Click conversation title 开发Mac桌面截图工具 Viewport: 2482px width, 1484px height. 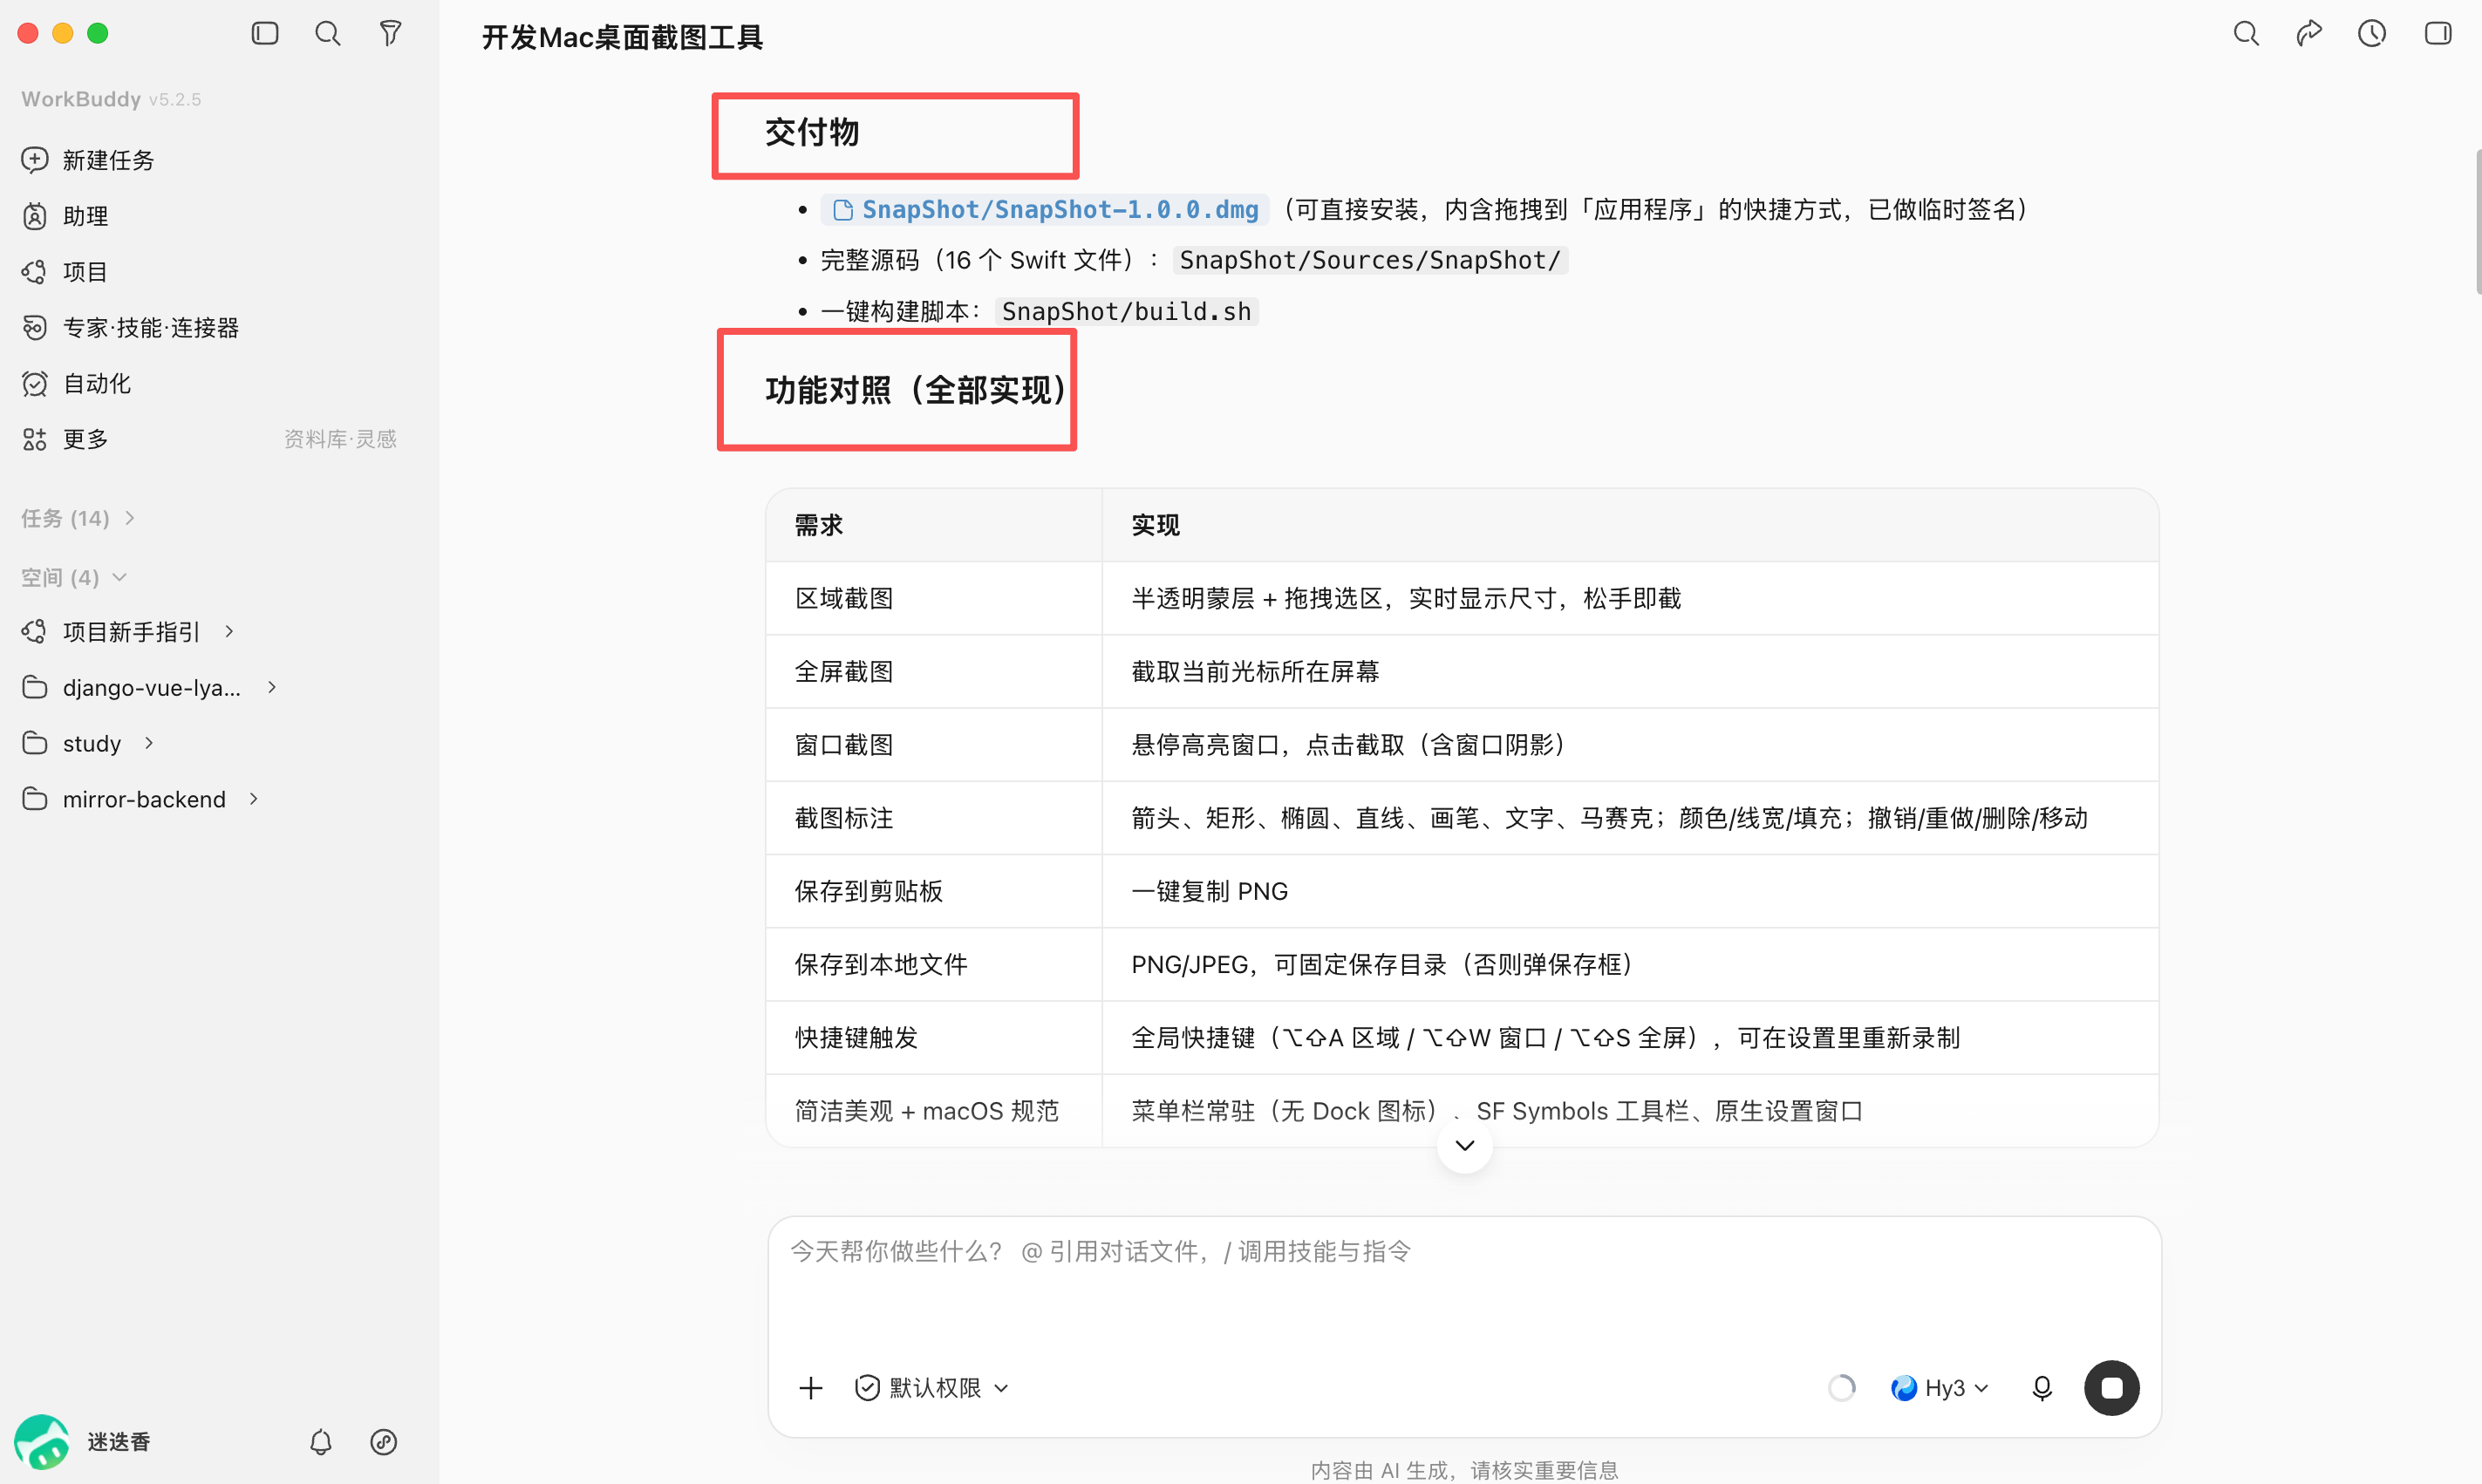tap(622, 37)
